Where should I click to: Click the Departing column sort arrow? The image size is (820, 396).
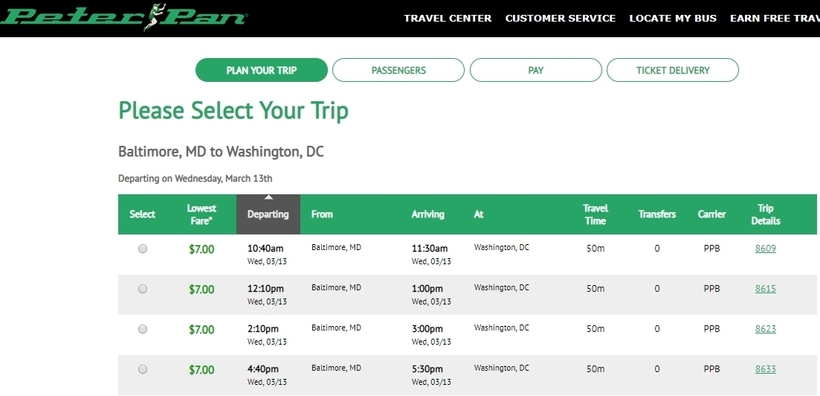pos(268,198)
